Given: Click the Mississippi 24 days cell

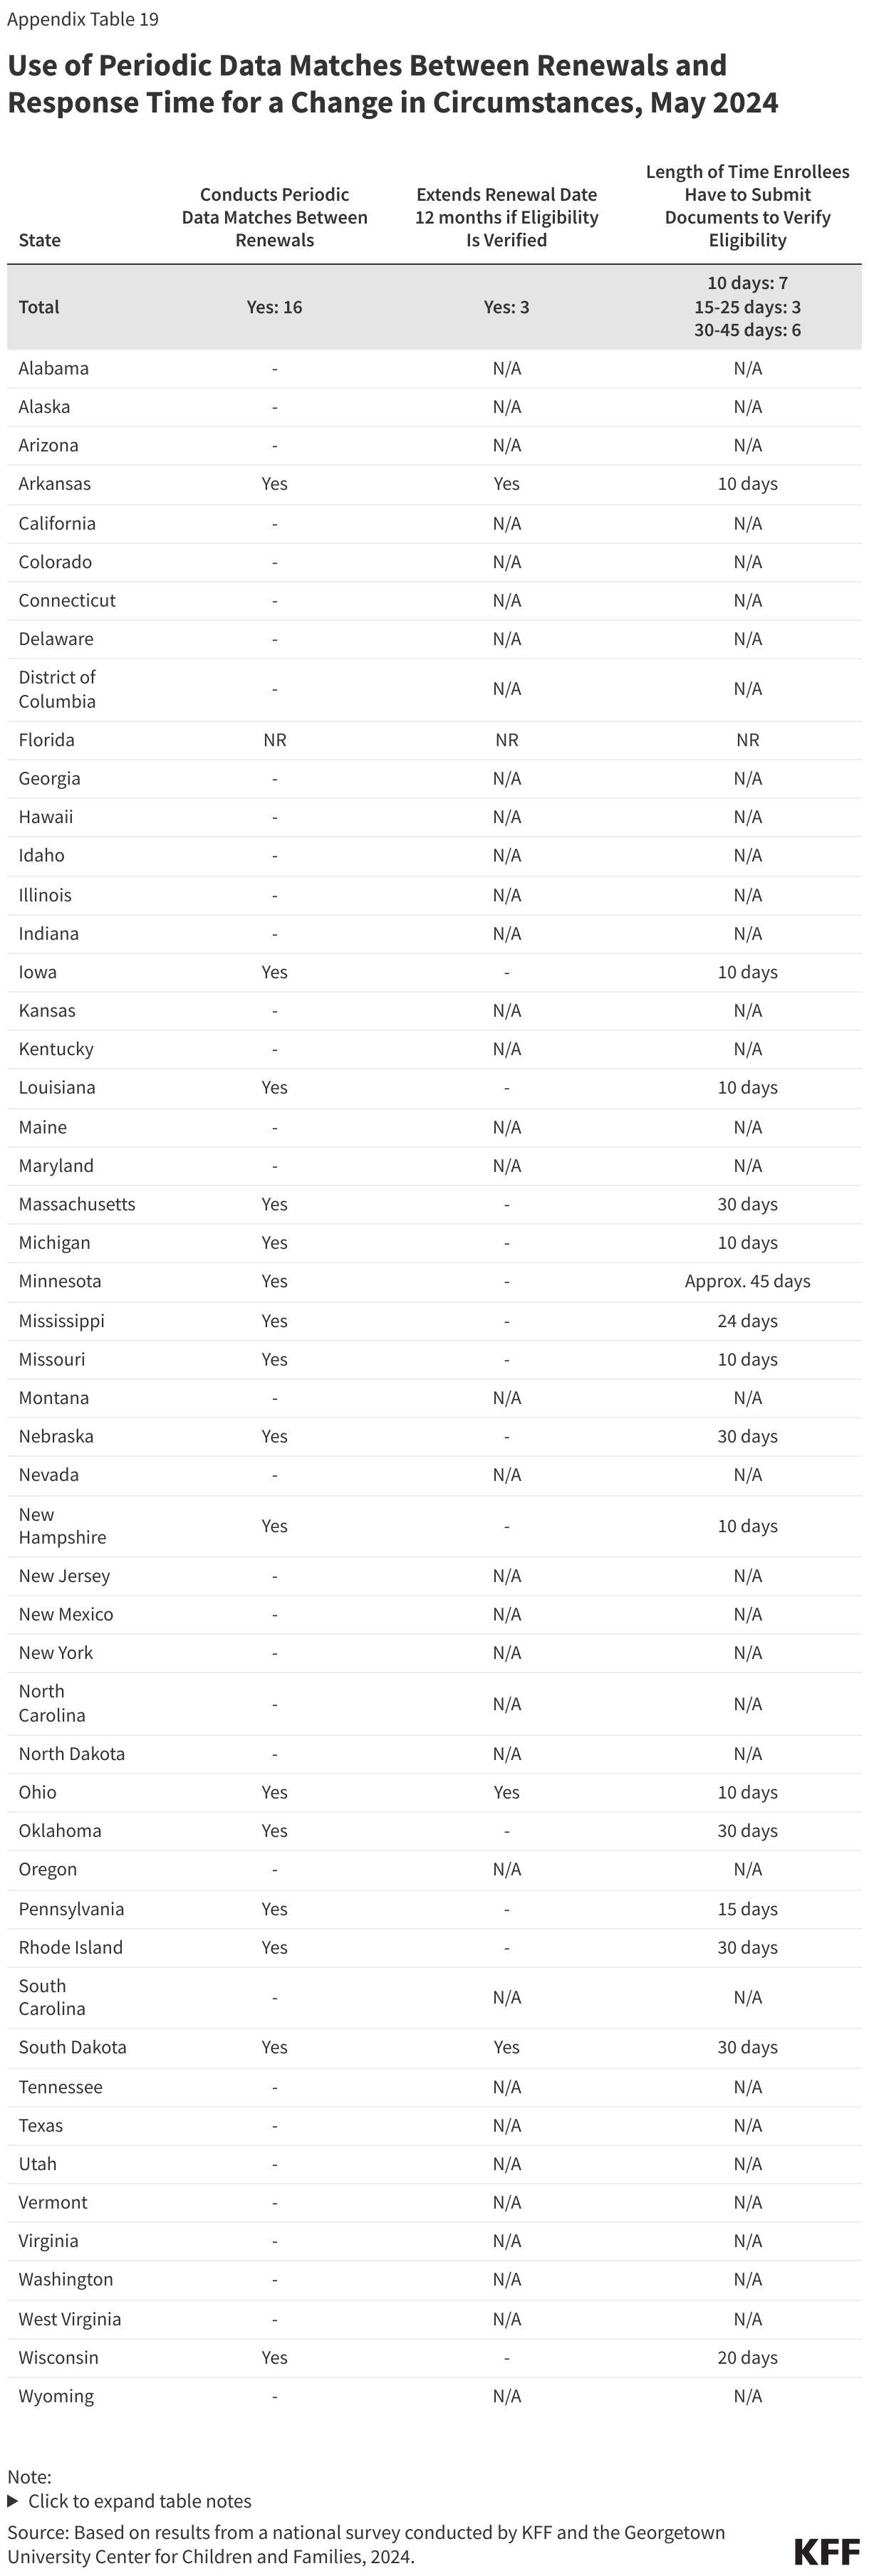Looking at the screenshot, I should [748, 1321].
